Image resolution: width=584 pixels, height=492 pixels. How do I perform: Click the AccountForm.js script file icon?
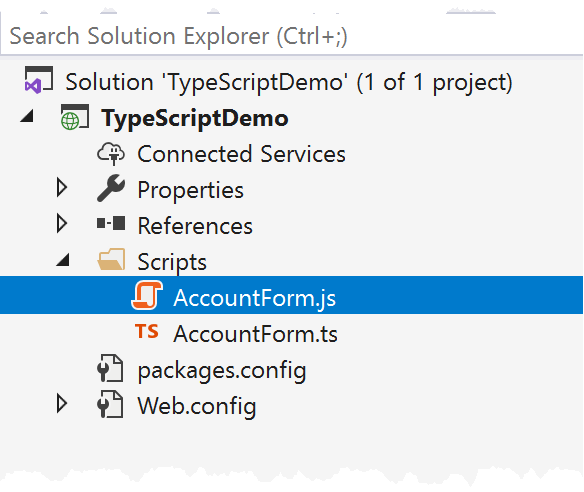click(147, 295)
